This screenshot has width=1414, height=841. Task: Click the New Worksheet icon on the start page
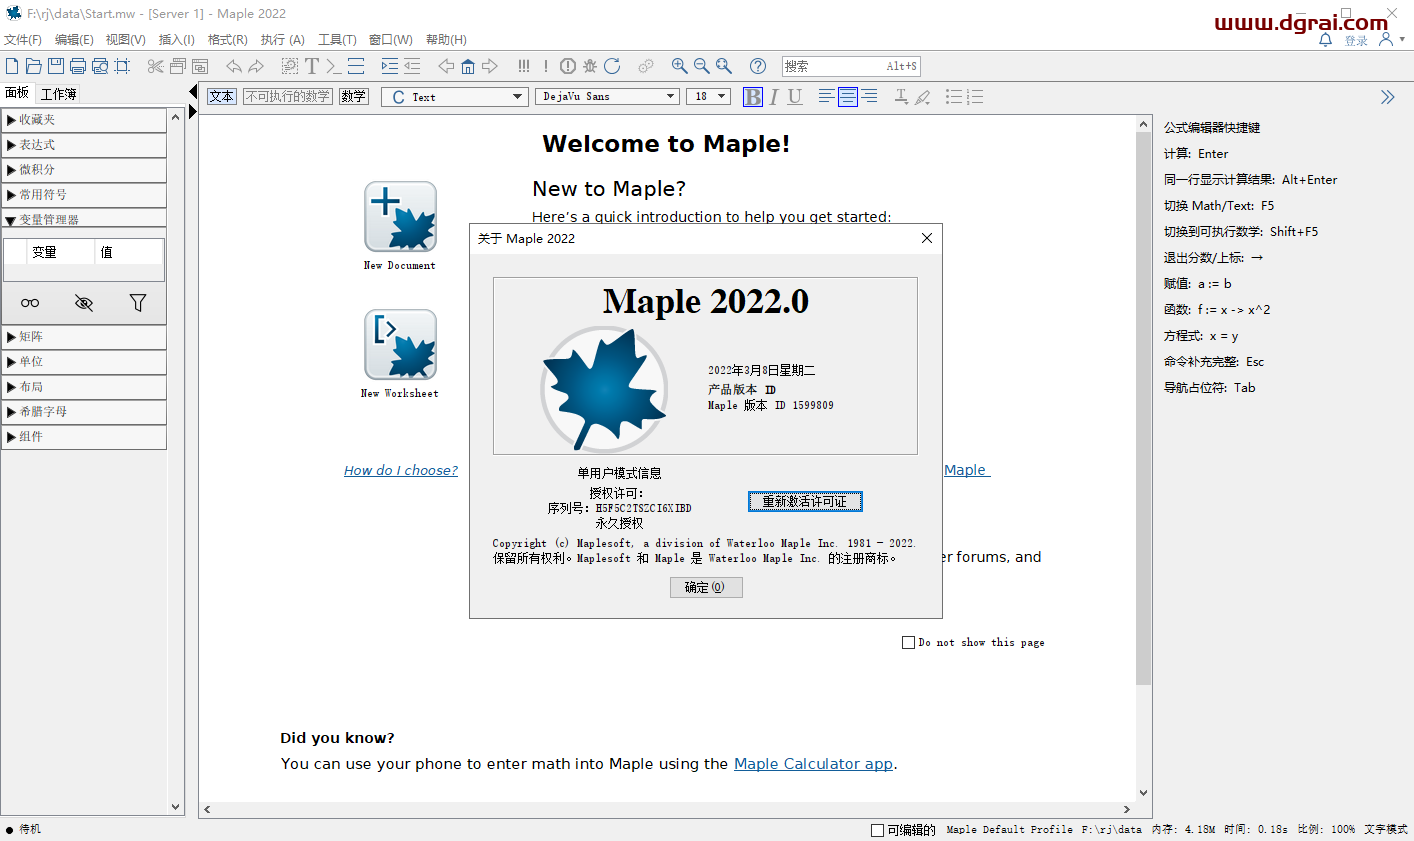[399, 345]
